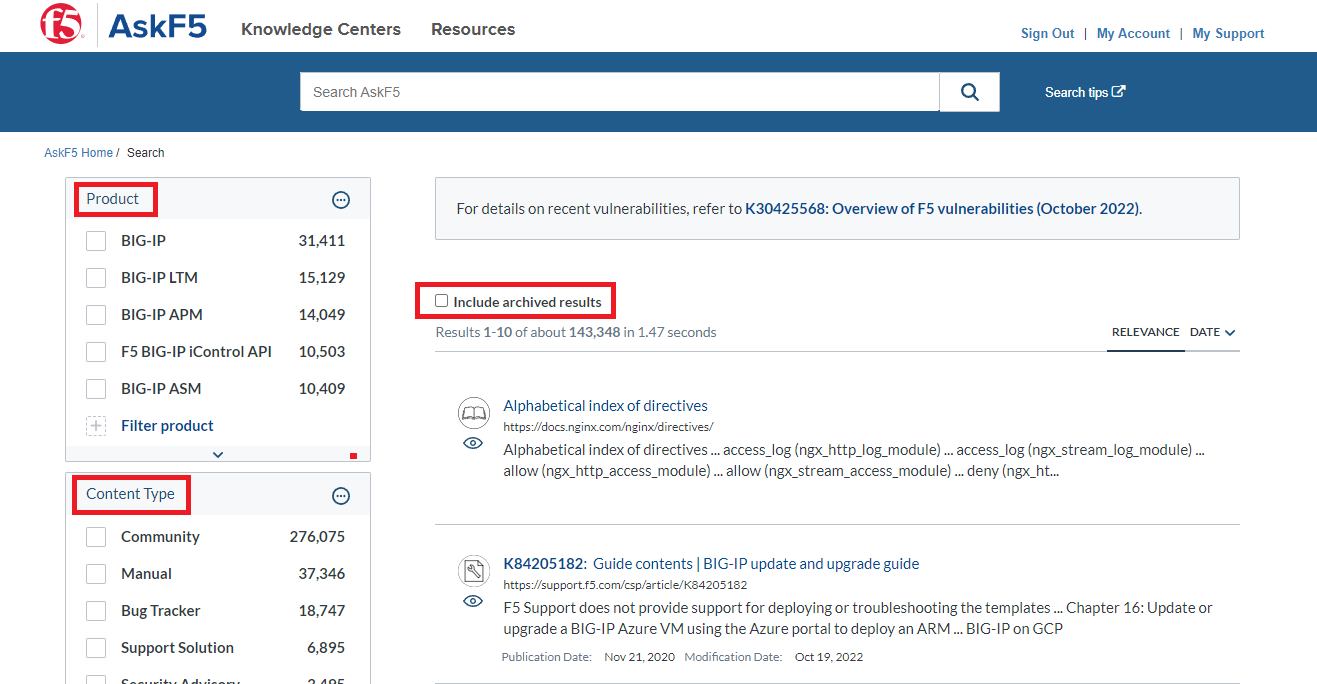Sort results by RELEVANCE
Screen dimensions: 1317x684
pos(1146,332)
